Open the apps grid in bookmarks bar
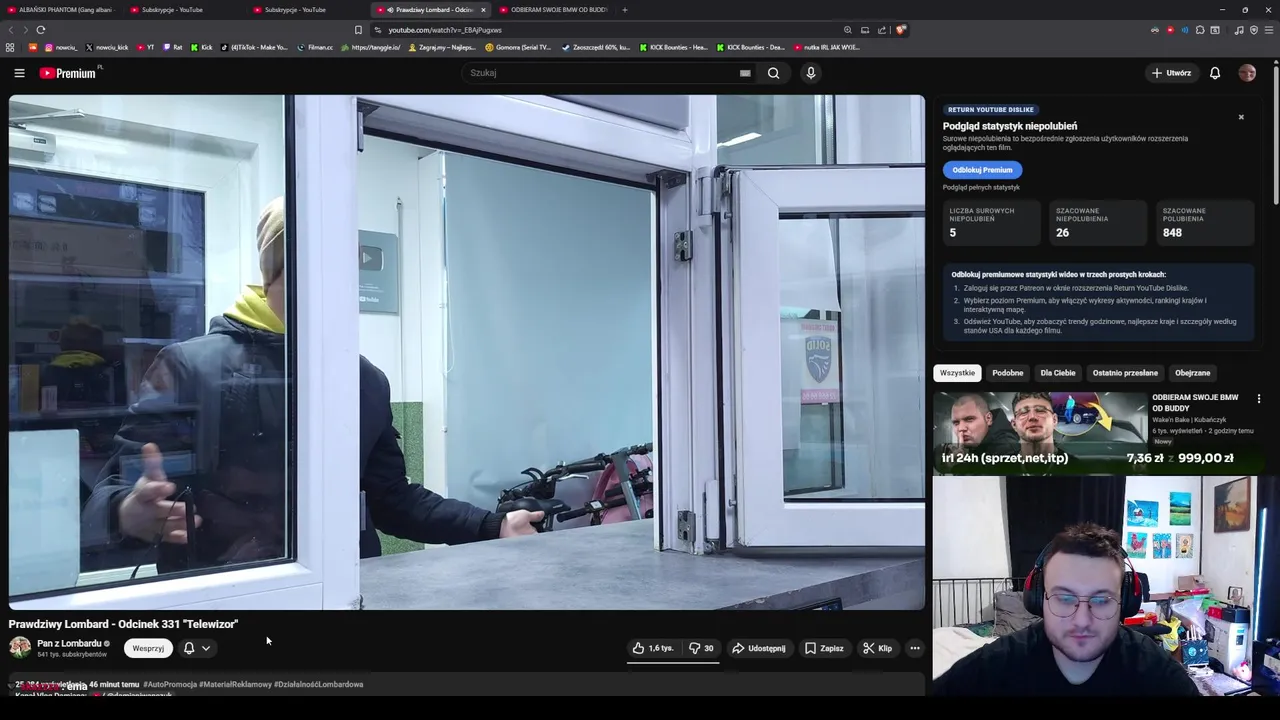The height and width of the screenshot is (720, 1280). pyautogui.click(x=10, y=47)
